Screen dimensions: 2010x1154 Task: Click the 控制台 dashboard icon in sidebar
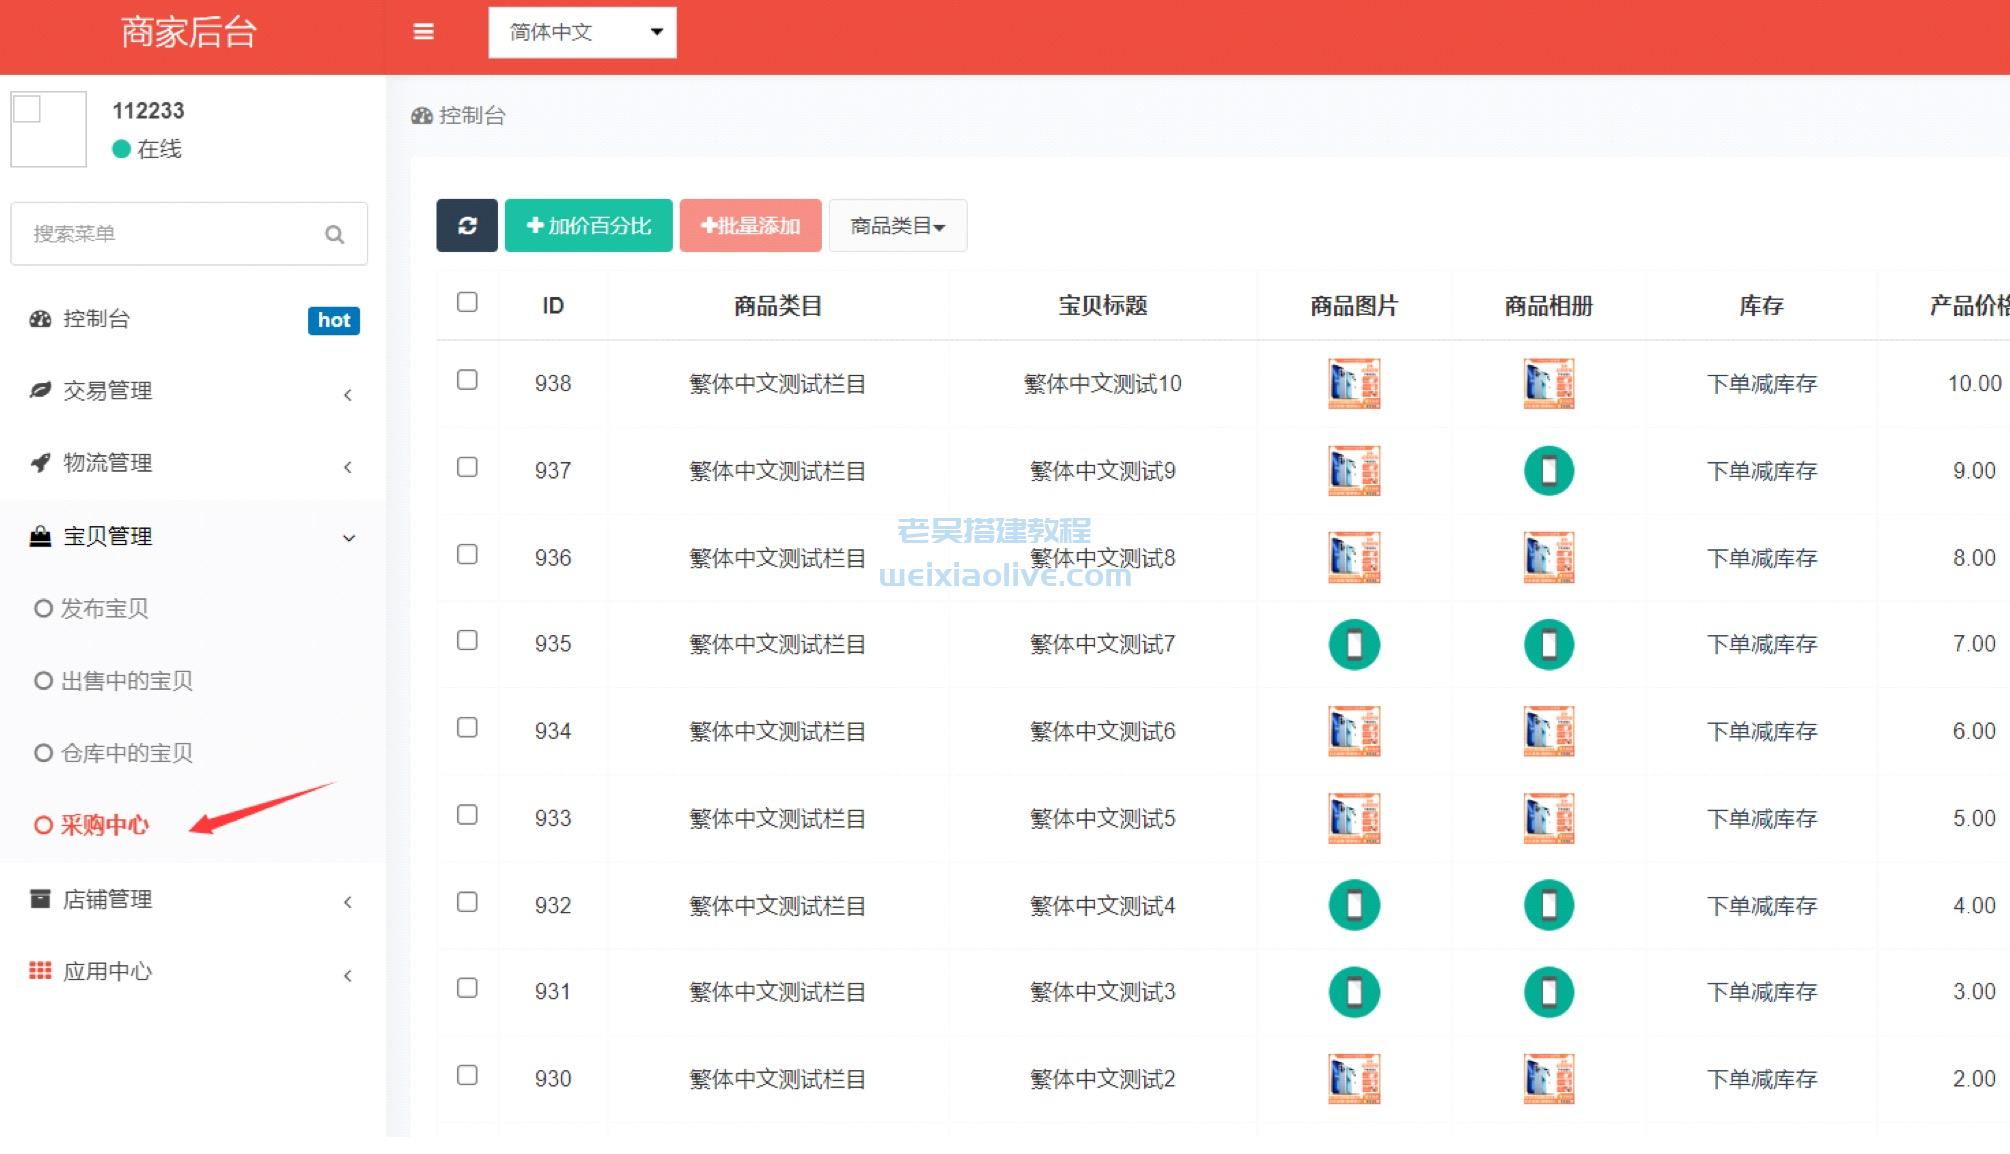coord(40,319)
